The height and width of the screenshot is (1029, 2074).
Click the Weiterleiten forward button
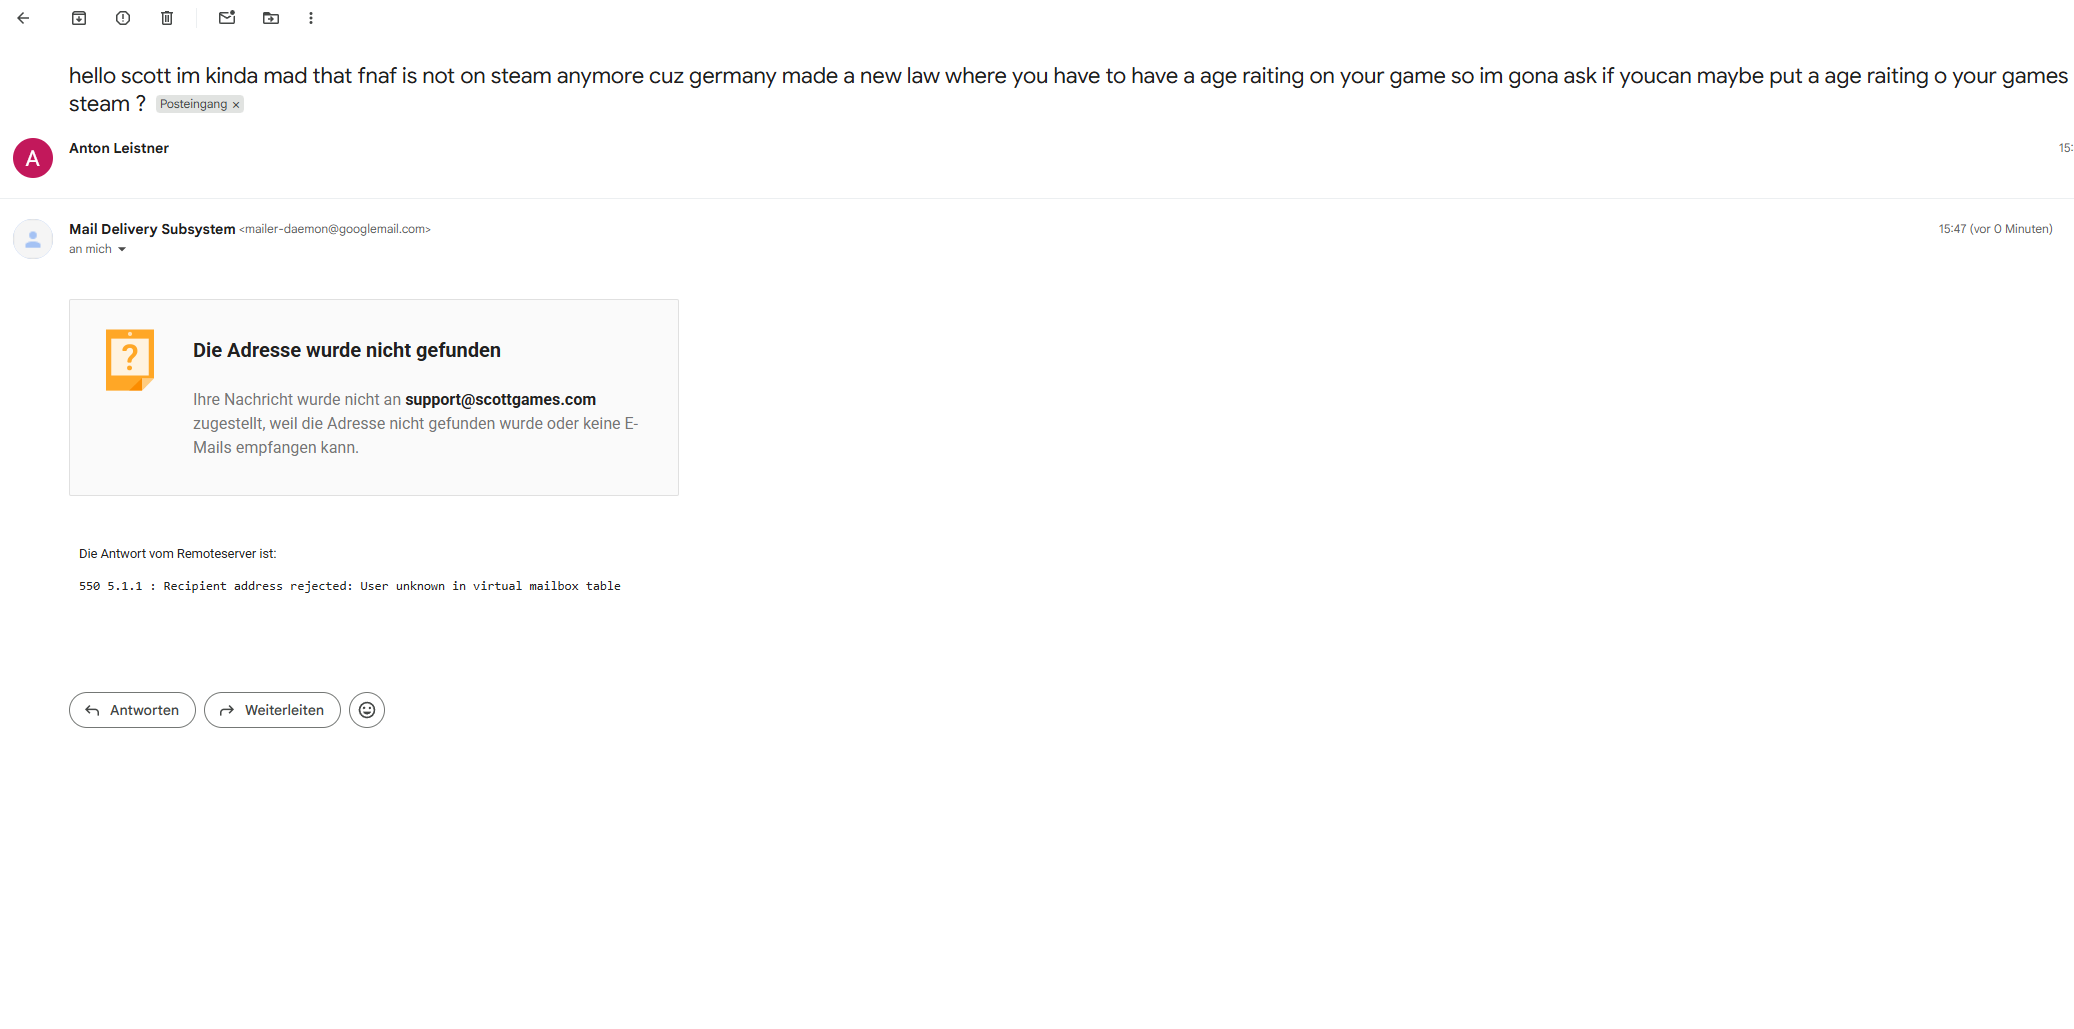click(272, 710)
